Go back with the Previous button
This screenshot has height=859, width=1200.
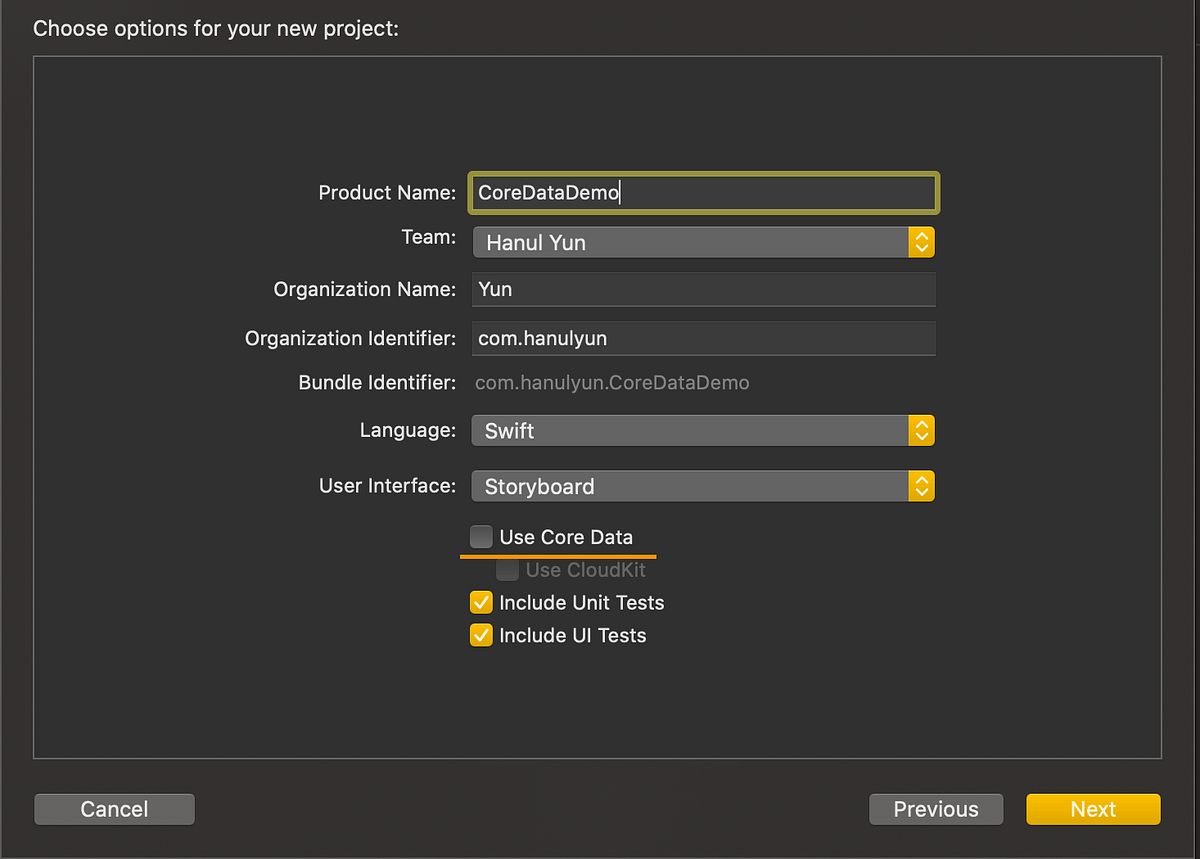click(x=936, y=809)
